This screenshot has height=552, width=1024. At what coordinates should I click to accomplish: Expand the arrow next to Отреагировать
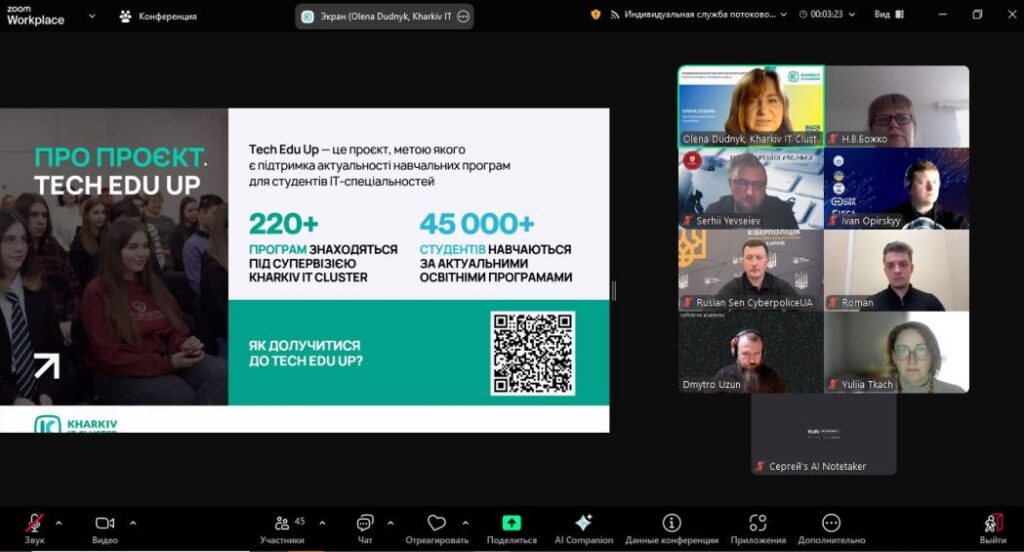tap(465, 523)
